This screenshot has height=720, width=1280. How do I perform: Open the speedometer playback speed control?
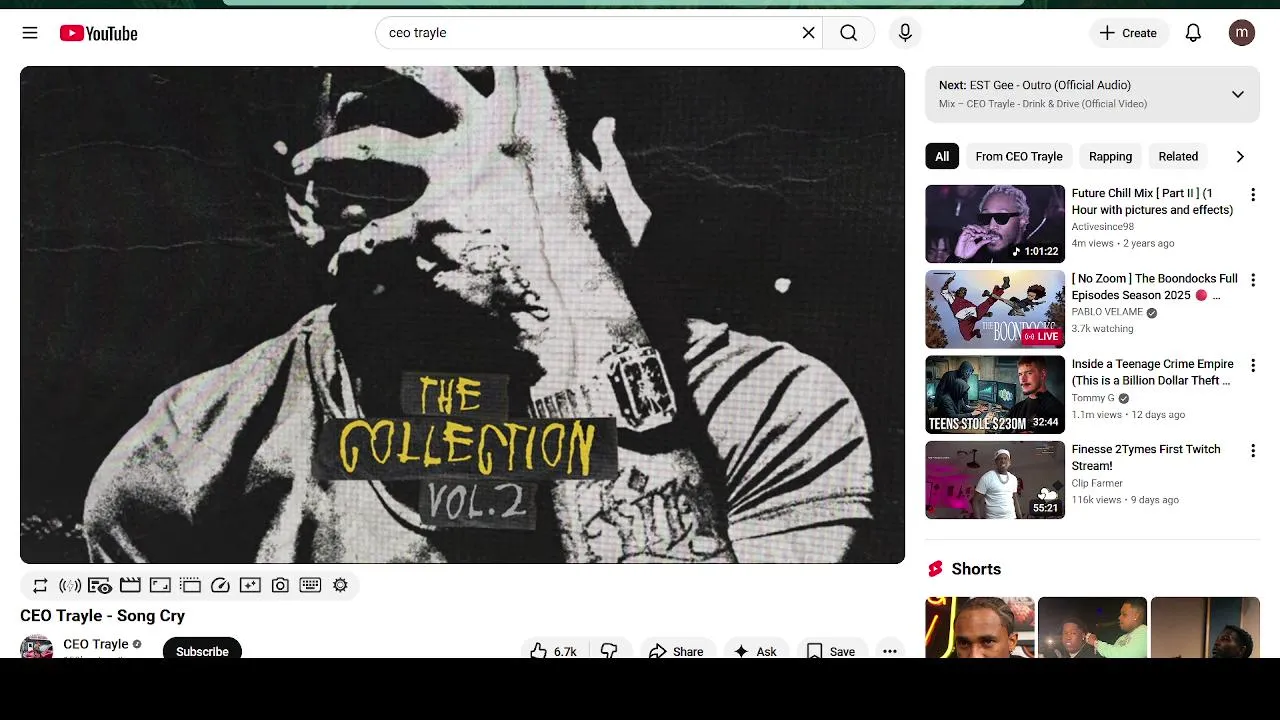coord(220,586)
